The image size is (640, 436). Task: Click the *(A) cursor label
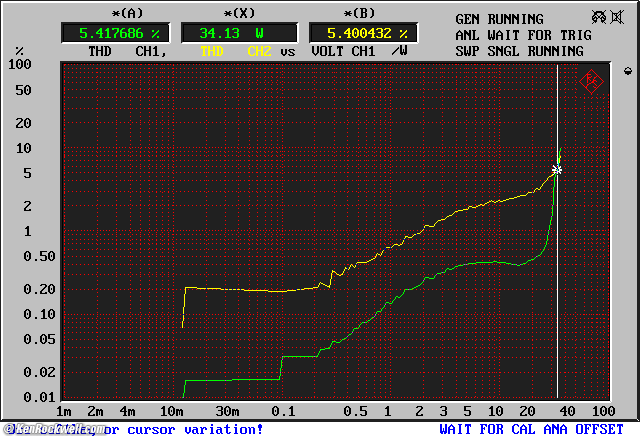tap(128, 13)
